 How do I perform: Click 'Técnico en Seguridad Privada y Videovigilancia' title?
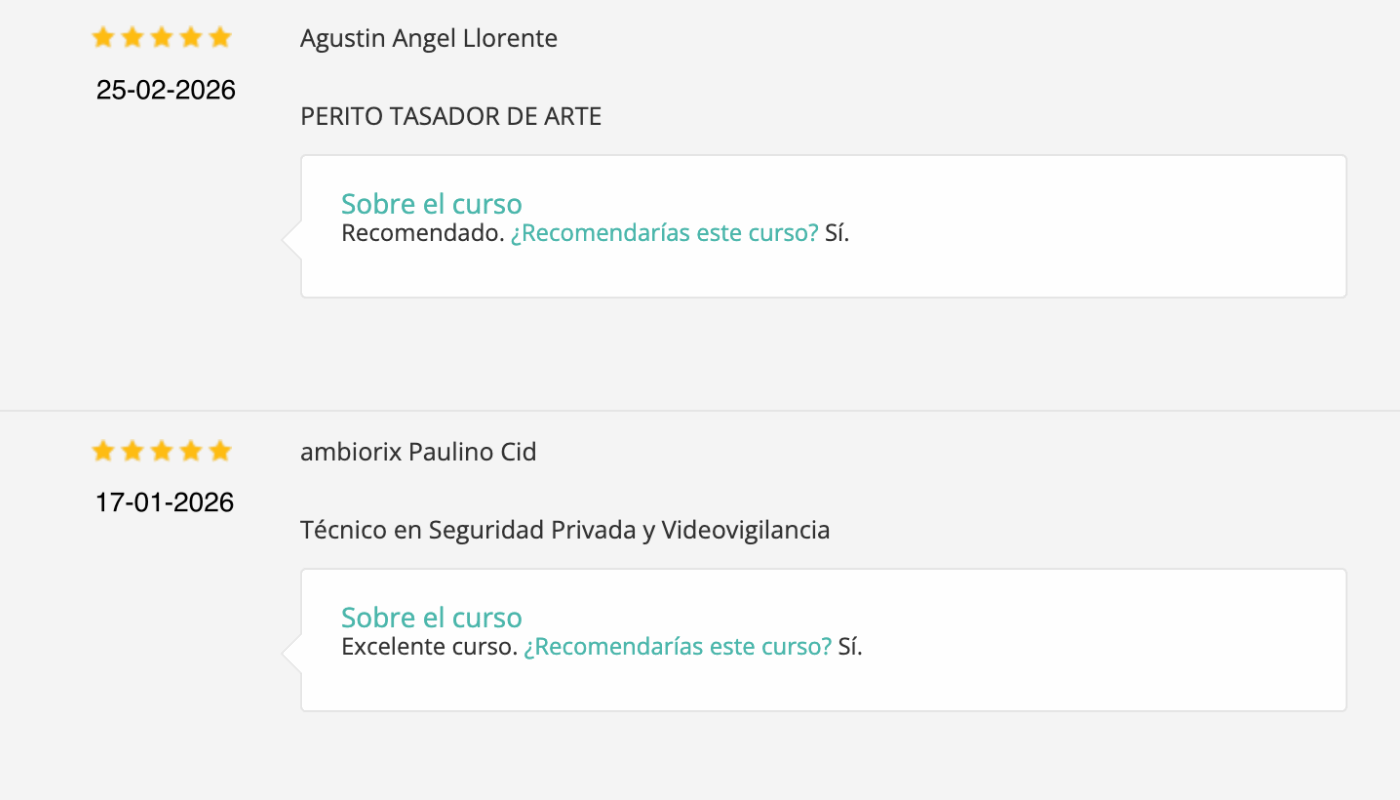565,530
